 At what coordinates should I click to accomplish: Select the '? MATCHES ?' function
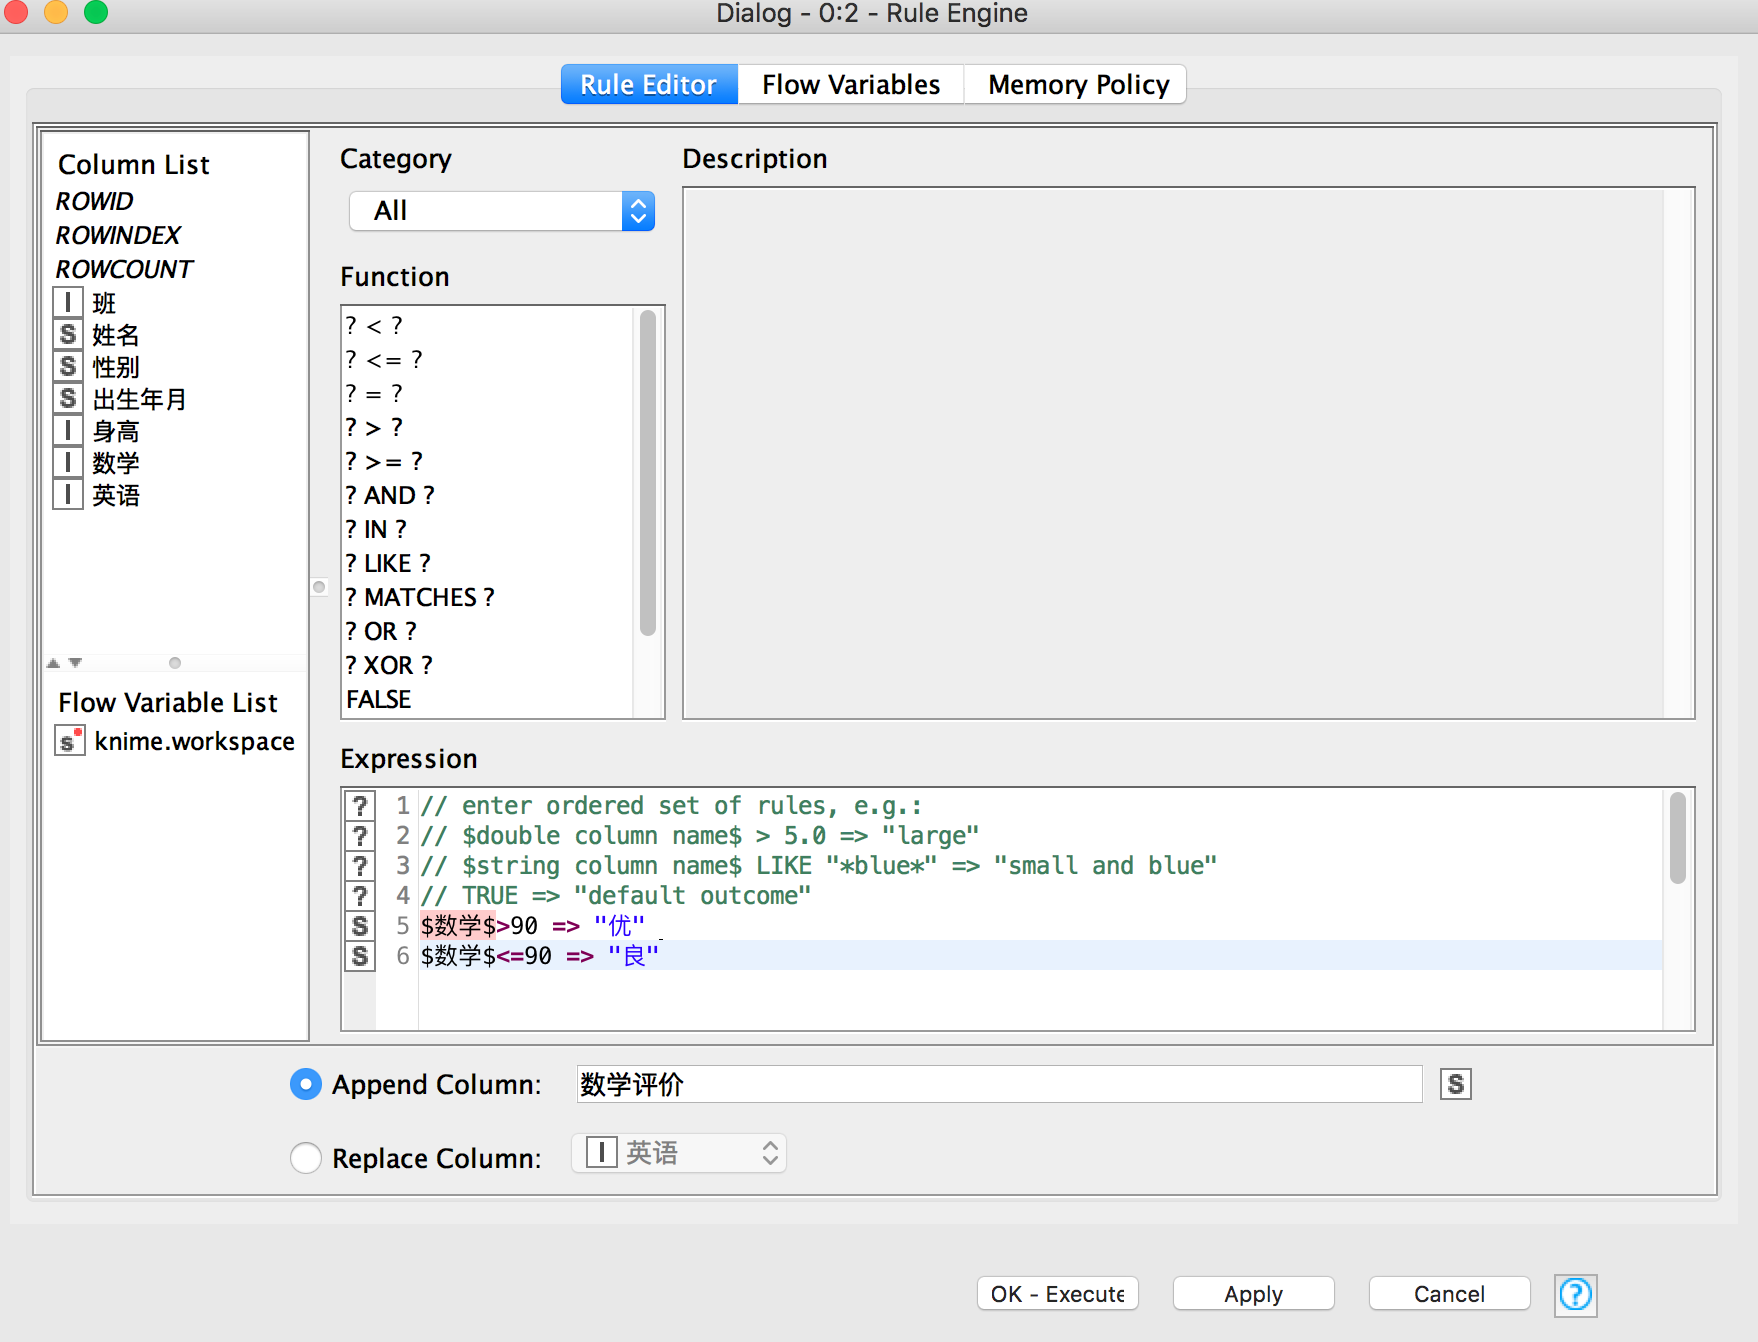click(x=420, y=597)
